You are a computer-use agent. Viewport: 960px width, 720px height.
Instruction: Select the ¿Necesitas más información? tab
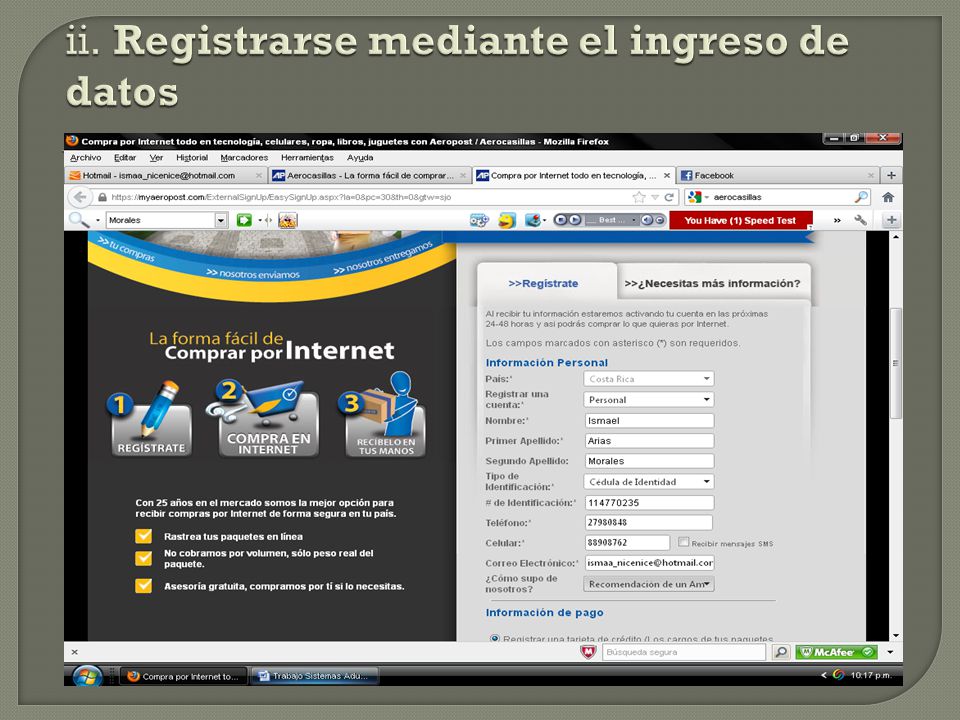tap(713, 283)
